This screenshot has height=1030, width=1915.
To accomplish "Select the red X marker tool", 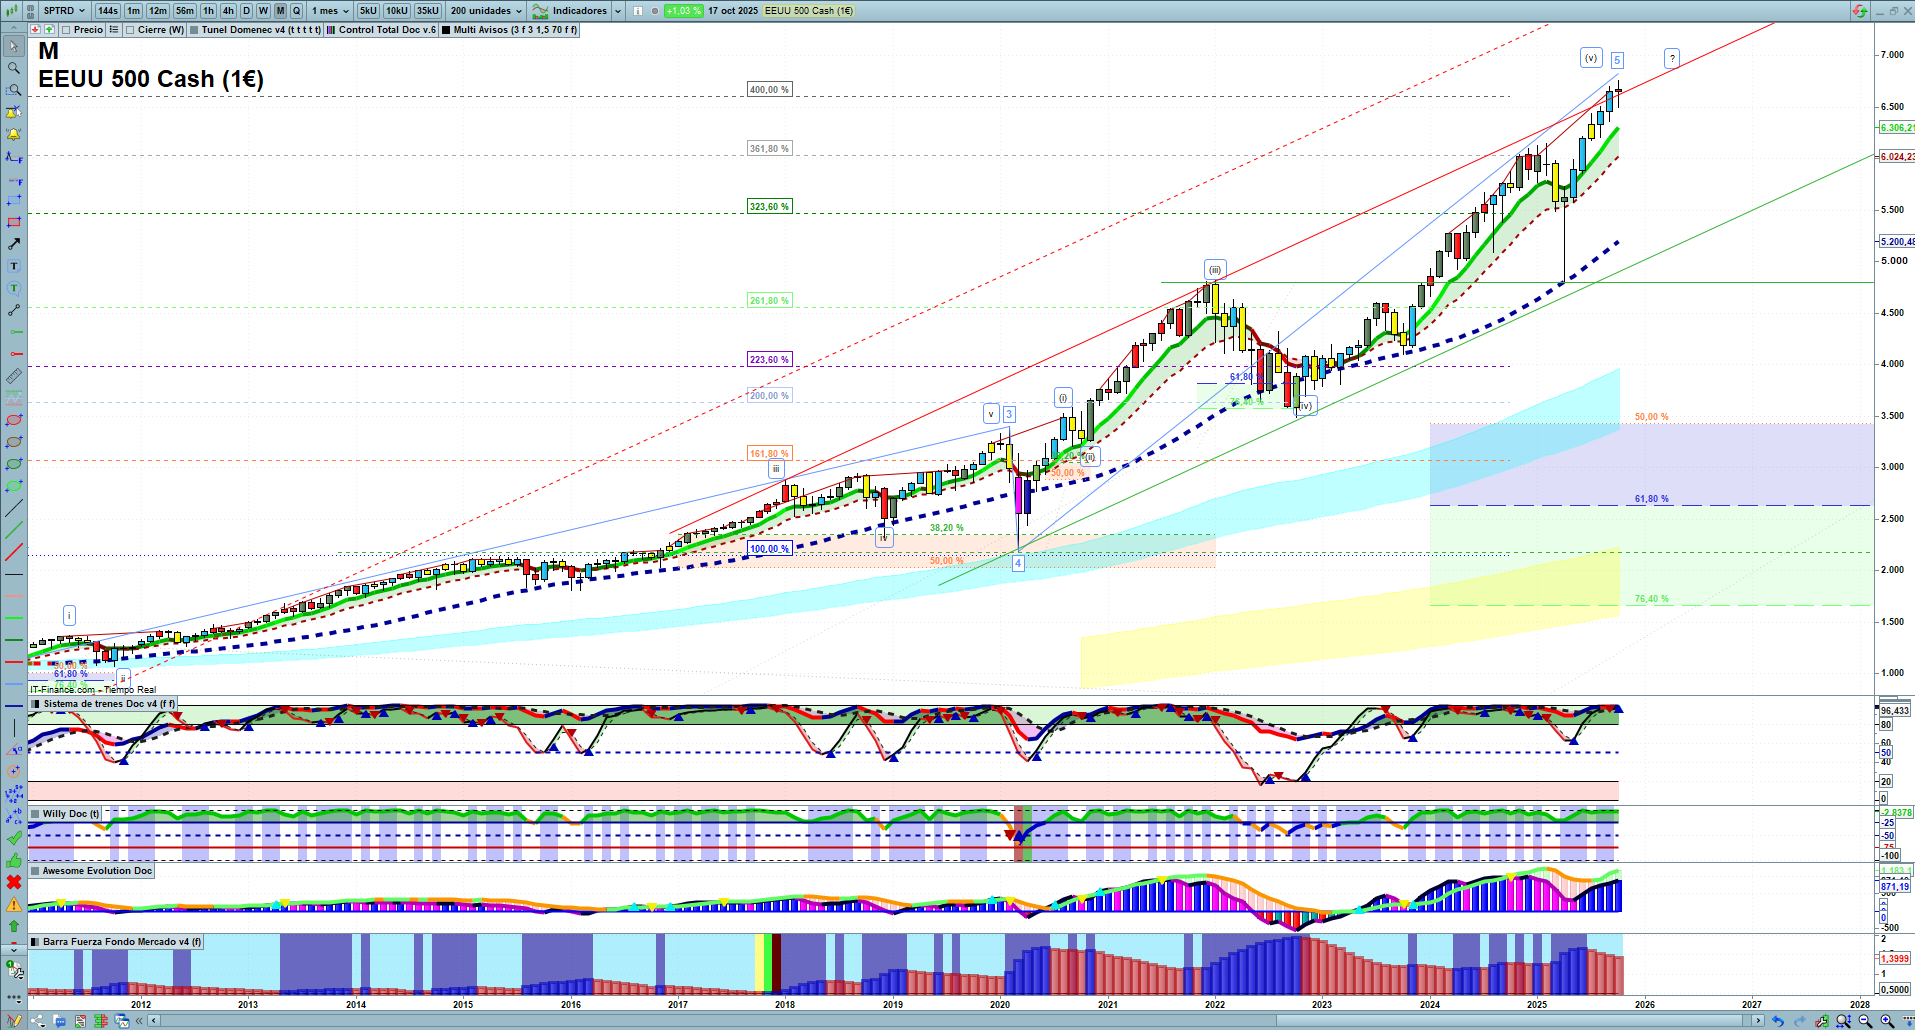I will [14, 882].
